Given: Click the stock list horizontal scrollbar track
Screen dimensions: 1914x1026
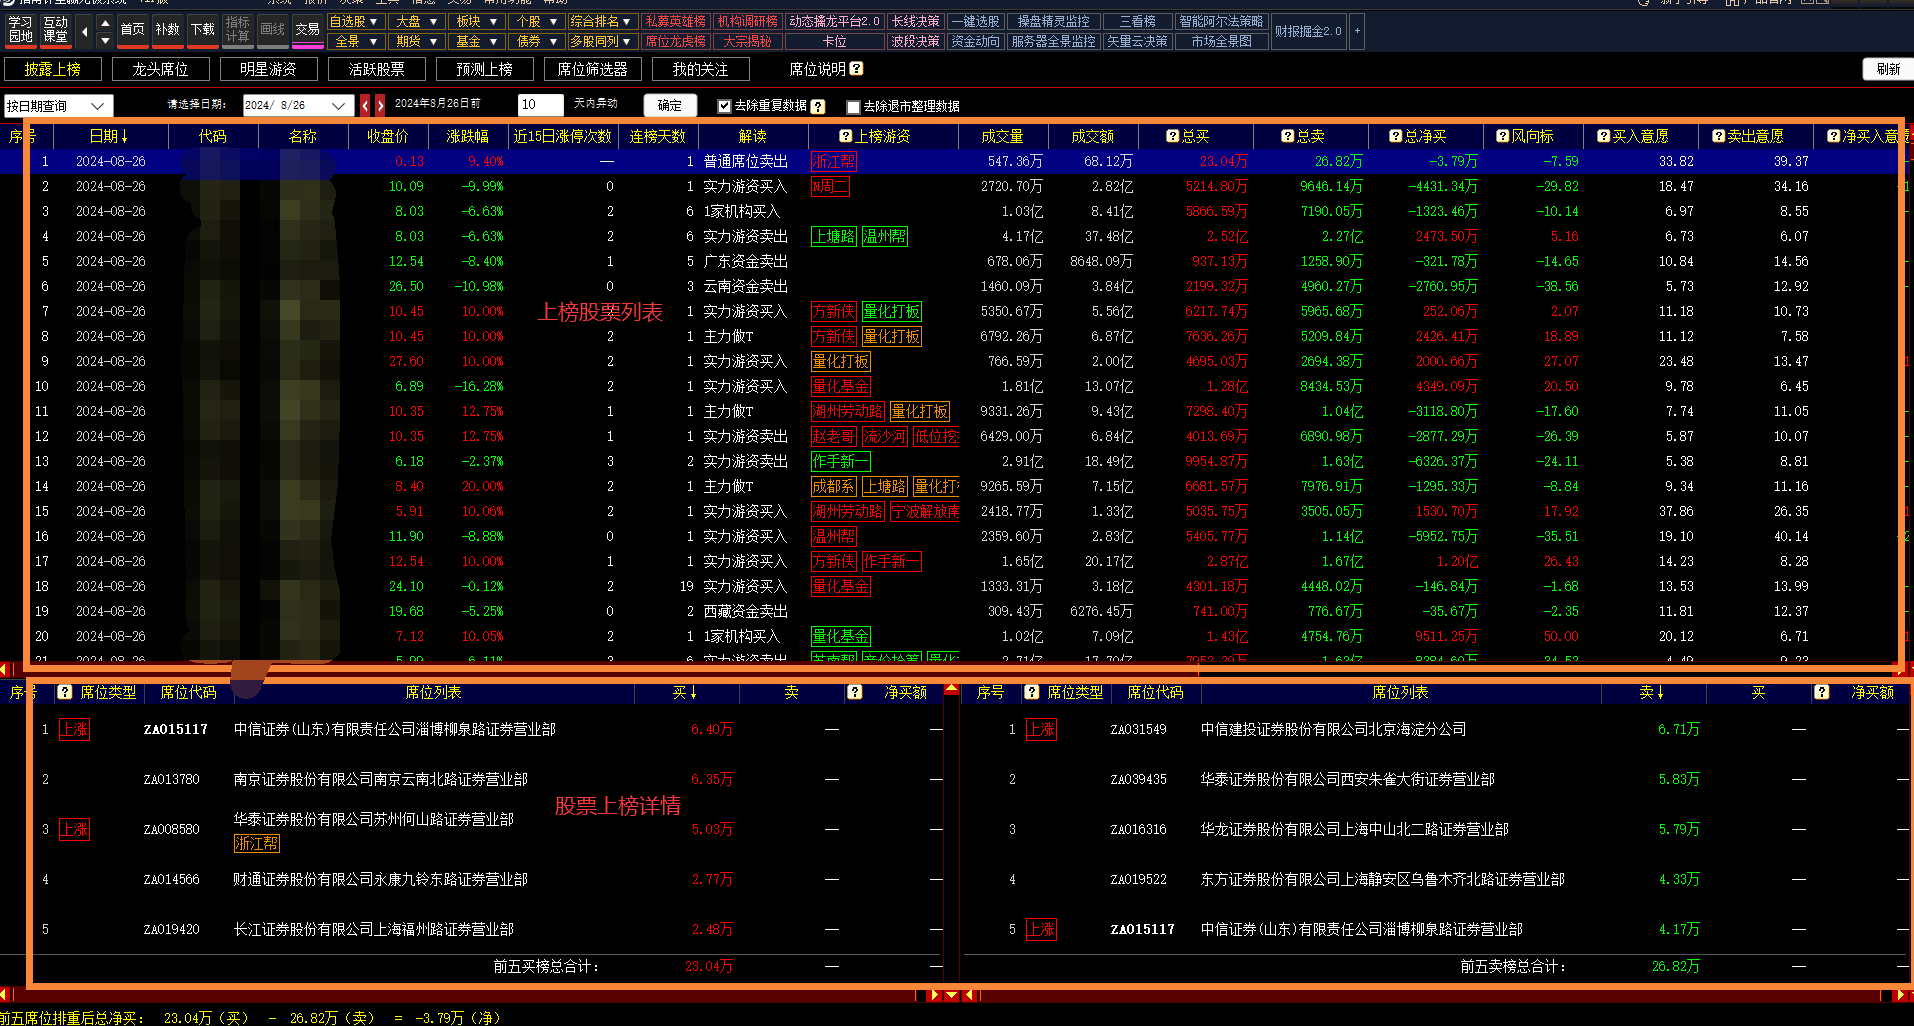Looking at the screenshot, I should (950, 669).
